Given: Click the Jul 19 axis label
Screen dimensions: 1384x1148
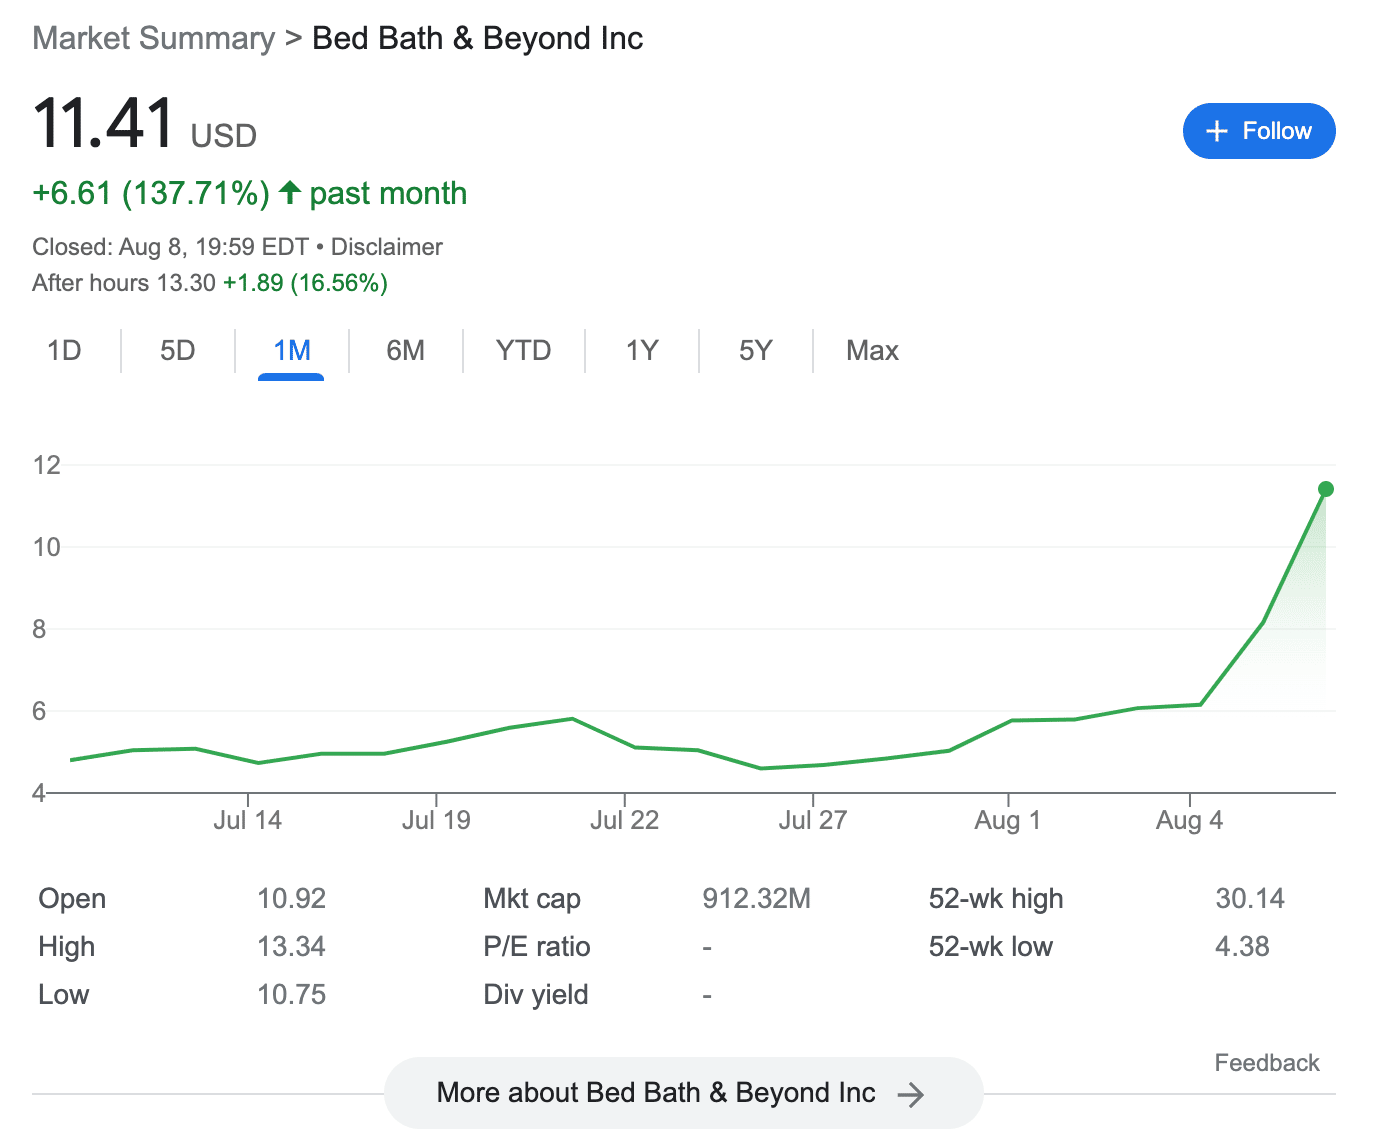Looking at the screenshot, I should (x=436, y=821).
